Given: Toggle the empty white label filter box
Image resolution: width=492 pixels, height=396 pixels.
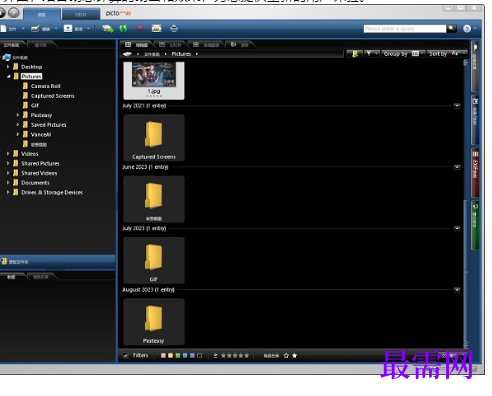Looking at the screenshot, I should 199,356.
